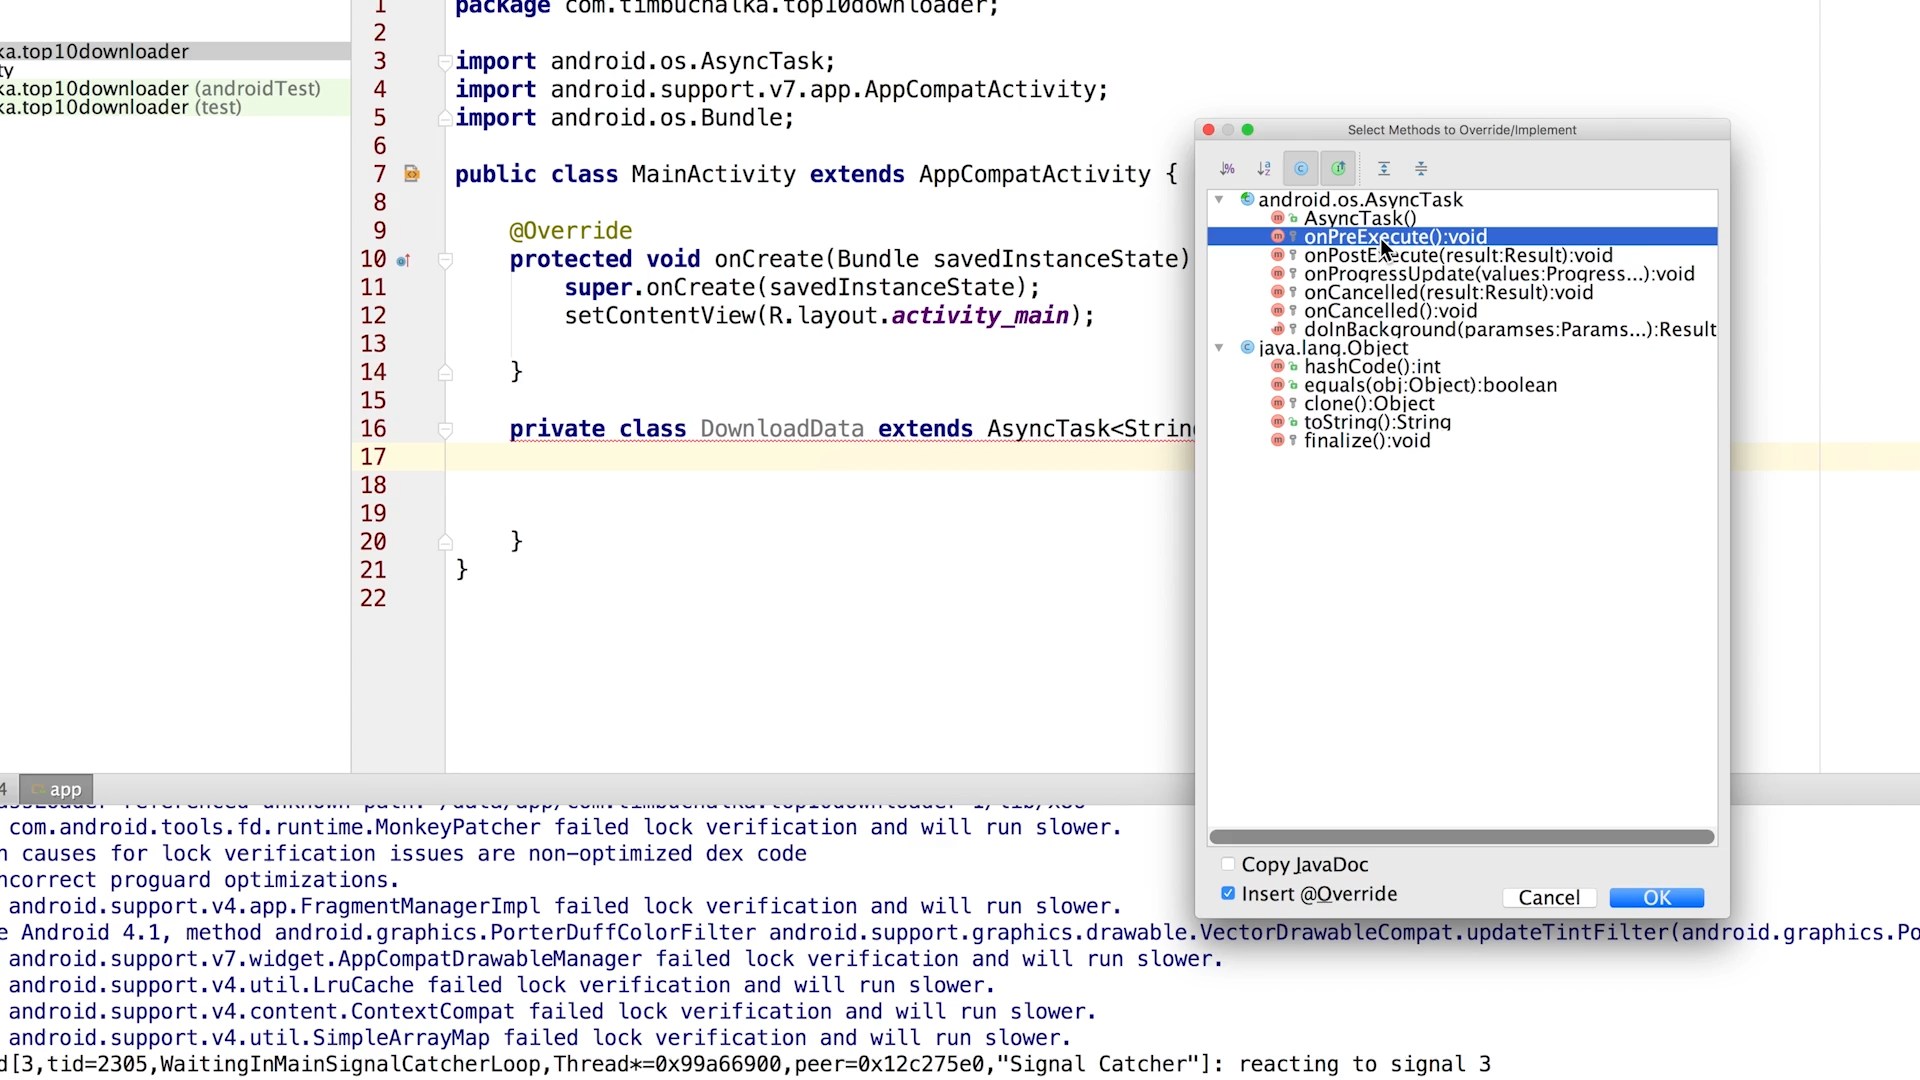Image resolution: width=1920 pixels, height=1080 pixels.
Task: Click Collapse All toolbar icon
Action: tap(1421, 169)
